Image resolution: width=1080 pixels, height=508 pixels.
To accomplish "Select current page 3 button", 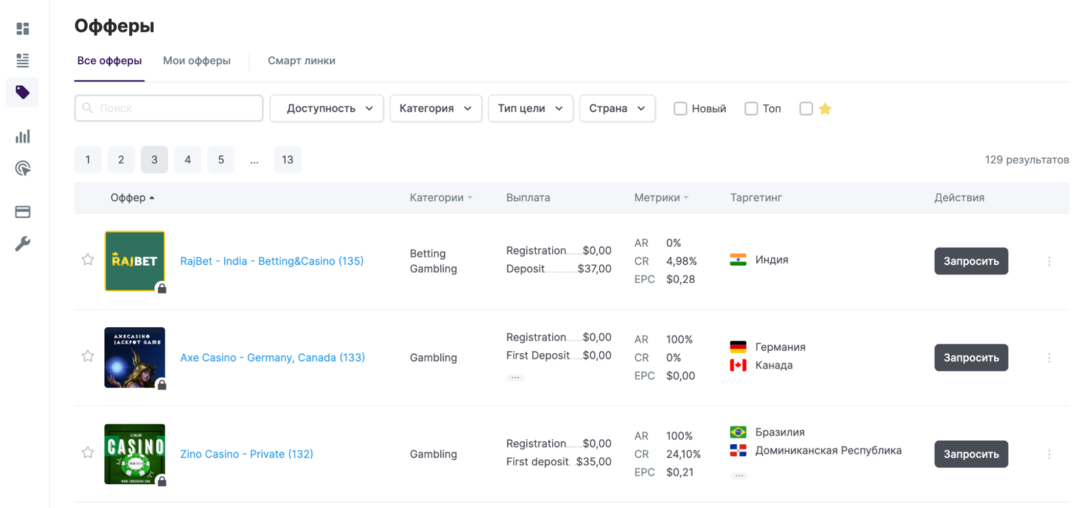I will pyautogui.click(x=154, y=160).
